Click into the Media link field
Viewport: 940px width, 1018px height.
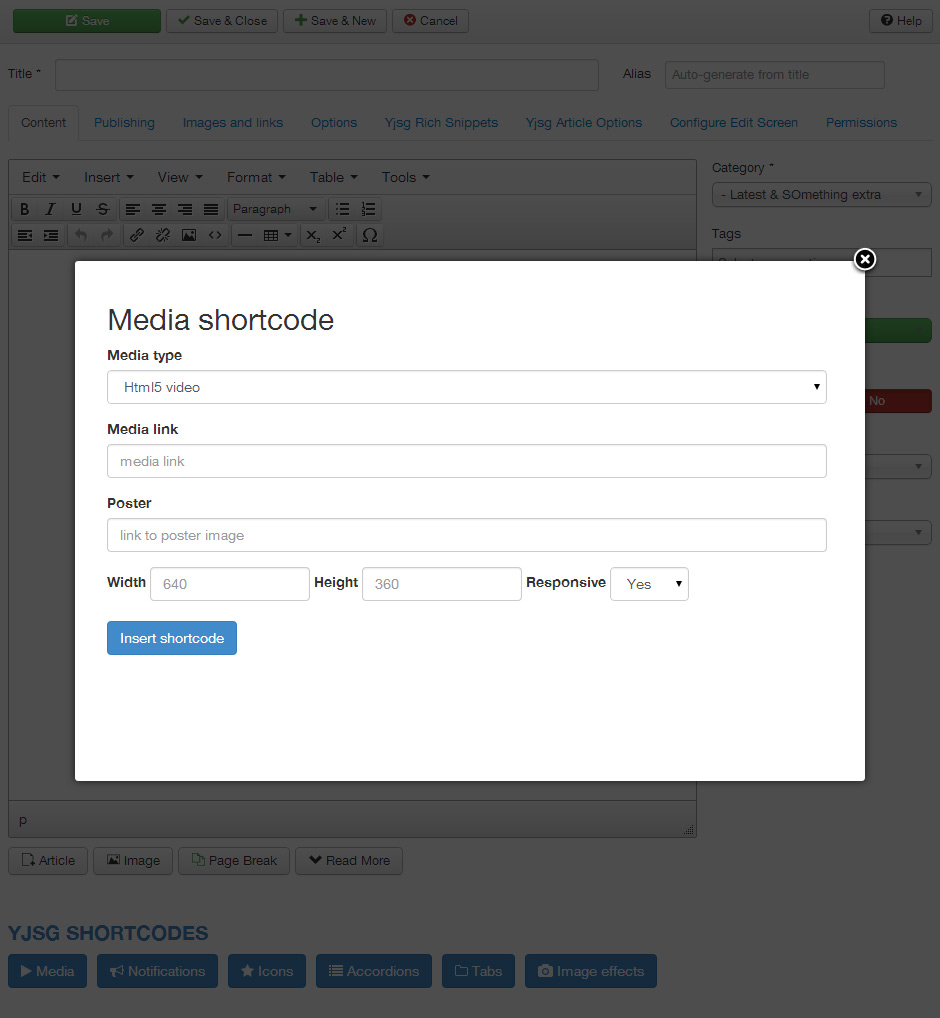tap(466, 461)
